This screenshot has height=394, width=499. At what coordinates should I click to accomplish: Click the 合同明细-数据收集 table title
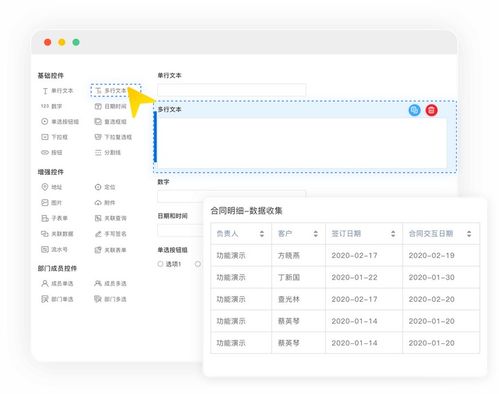(x=246, y=211)
